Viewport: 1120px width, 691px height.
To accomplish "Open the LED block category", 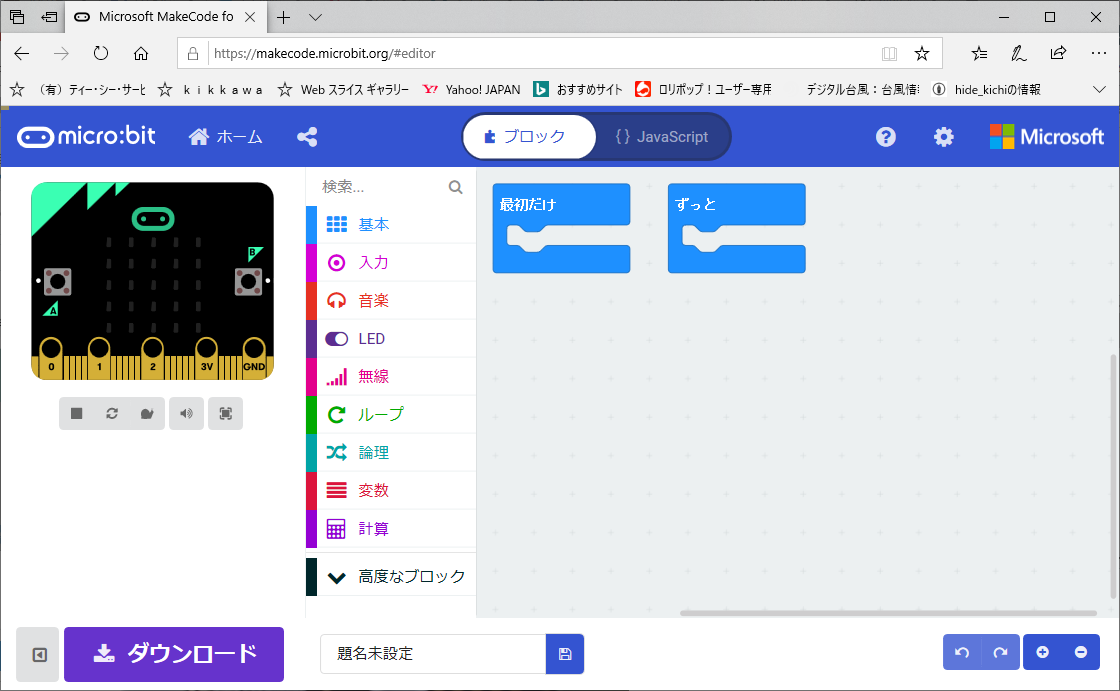I will click(391, 339).
